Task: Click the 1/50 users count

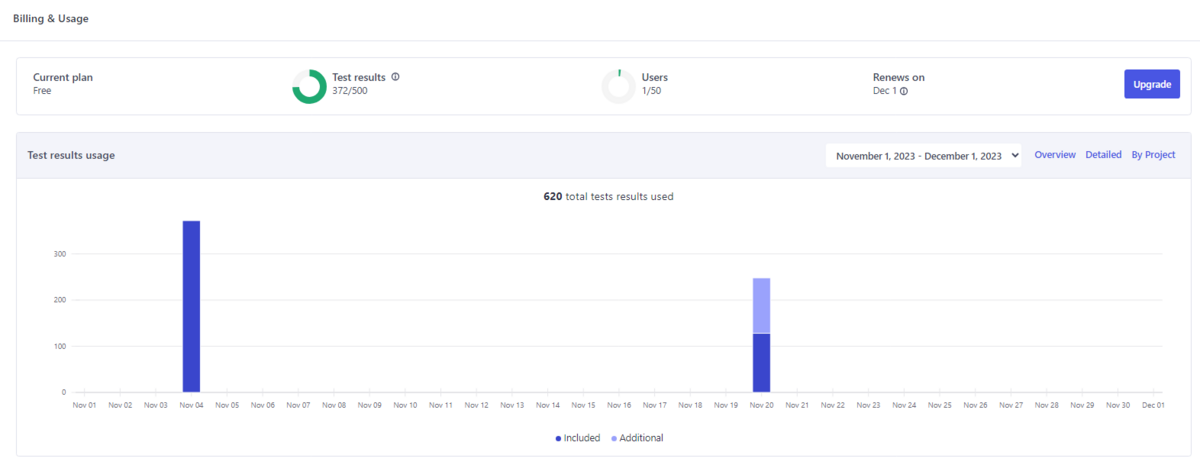Action: point(651,91)
